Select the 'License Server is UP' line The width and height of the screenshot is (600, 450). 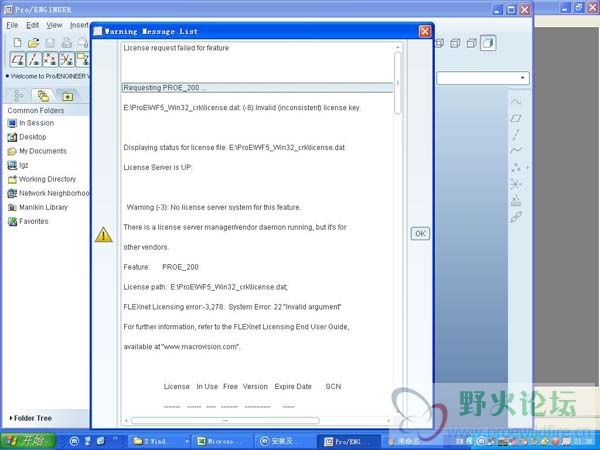158,168
